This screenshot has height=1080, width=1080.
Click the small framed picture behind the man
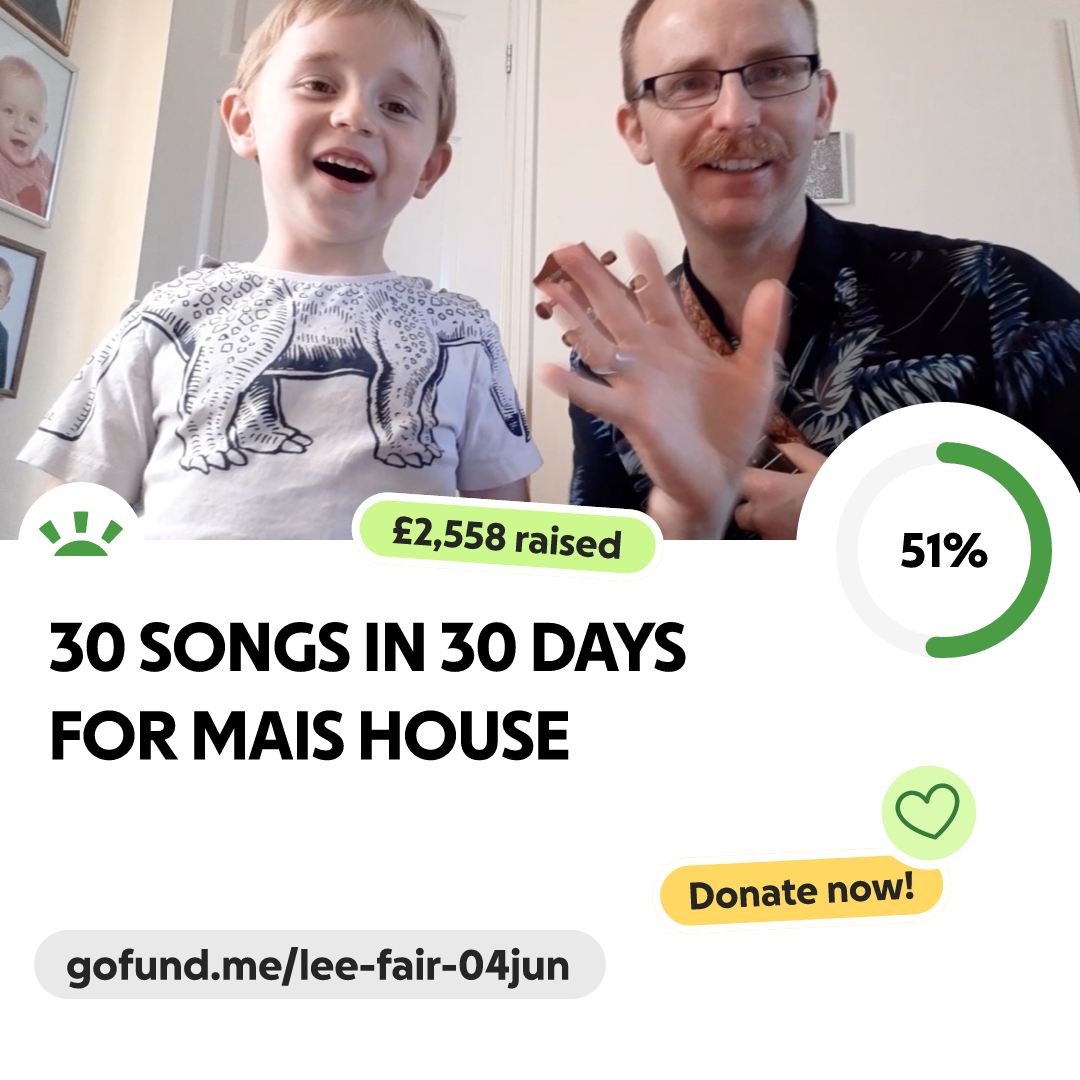click(x=827, y=167)
